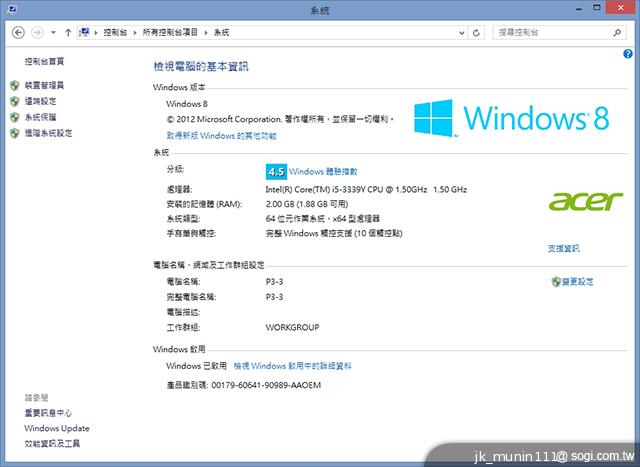This screenshot has width=640, height=467.
Task: Open 控制台首頁 link in sidebar
Action: click(44, 61)
